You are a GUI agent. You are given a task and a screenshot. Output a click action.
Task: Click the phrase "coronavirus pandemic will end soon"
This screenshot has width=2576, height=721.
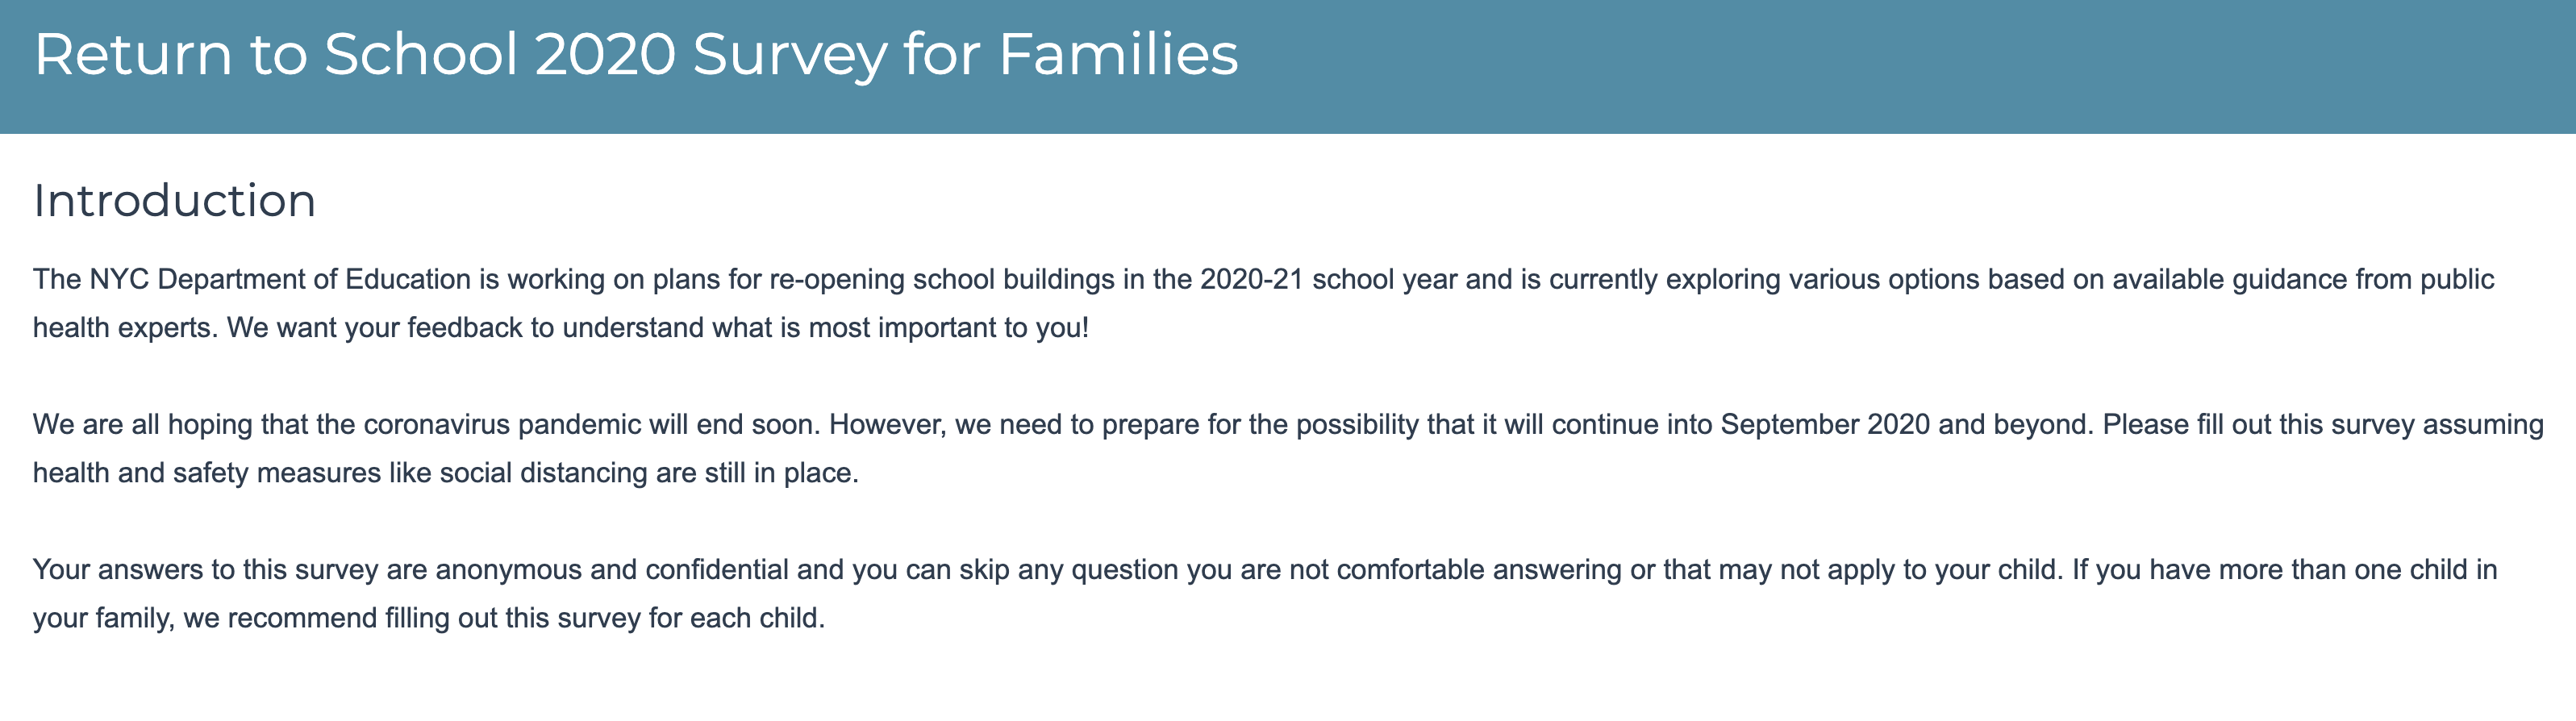pos(591,424)
